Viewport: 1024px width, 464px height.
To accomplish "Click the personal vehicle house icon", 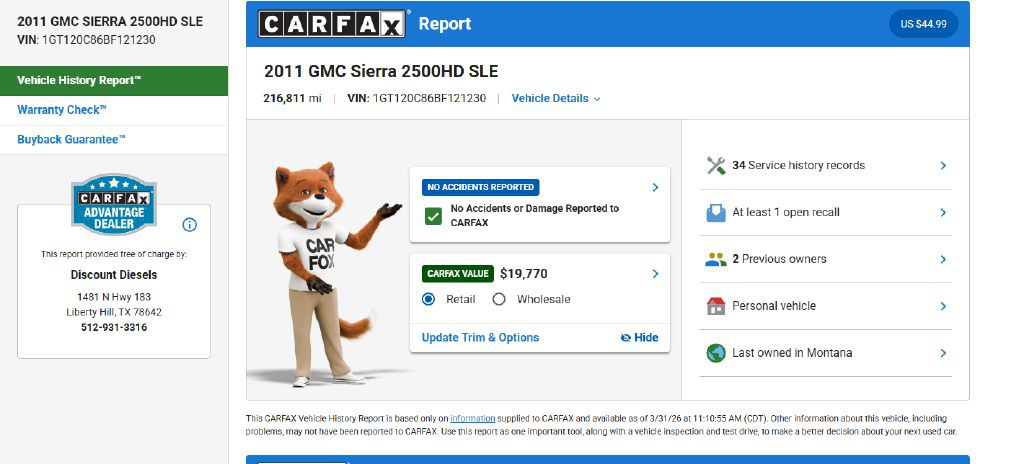I will point(715,306).
